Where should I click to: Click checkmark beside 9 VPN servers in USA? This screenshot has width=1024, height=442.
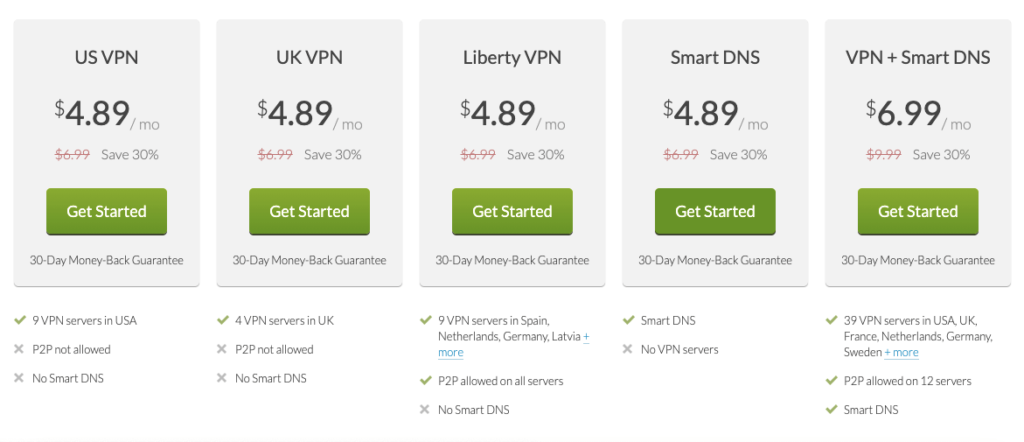click(19, 321)
